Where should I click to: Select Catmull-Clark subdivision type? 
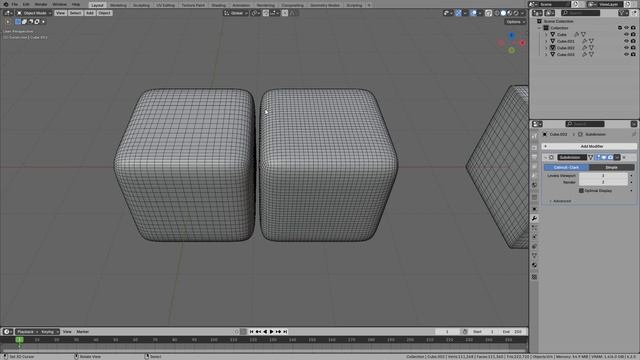pos(566,167)
